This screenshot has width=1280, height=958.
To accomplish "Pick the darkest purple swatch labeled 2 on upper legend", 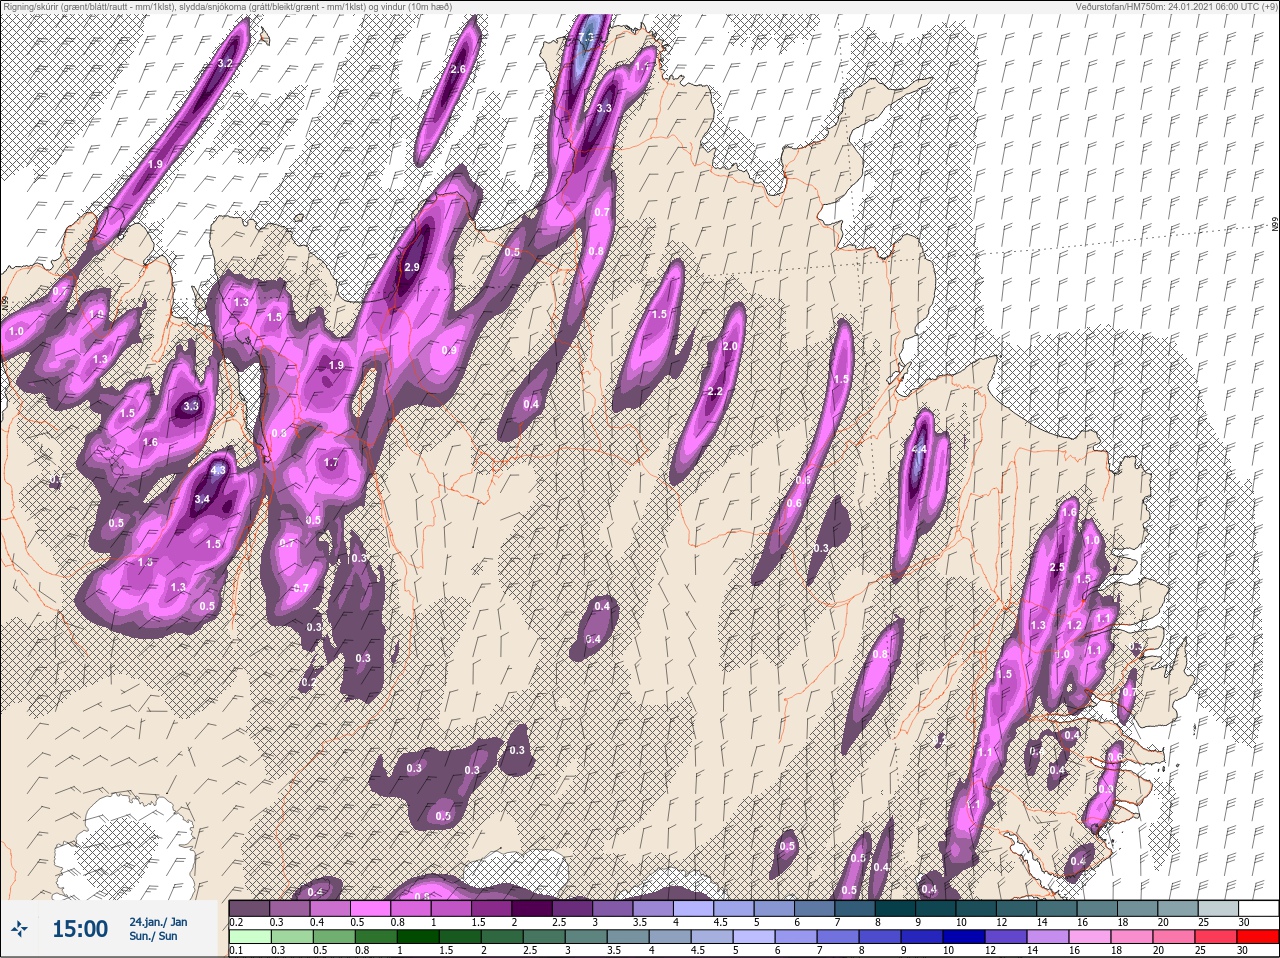I will 534,908.
